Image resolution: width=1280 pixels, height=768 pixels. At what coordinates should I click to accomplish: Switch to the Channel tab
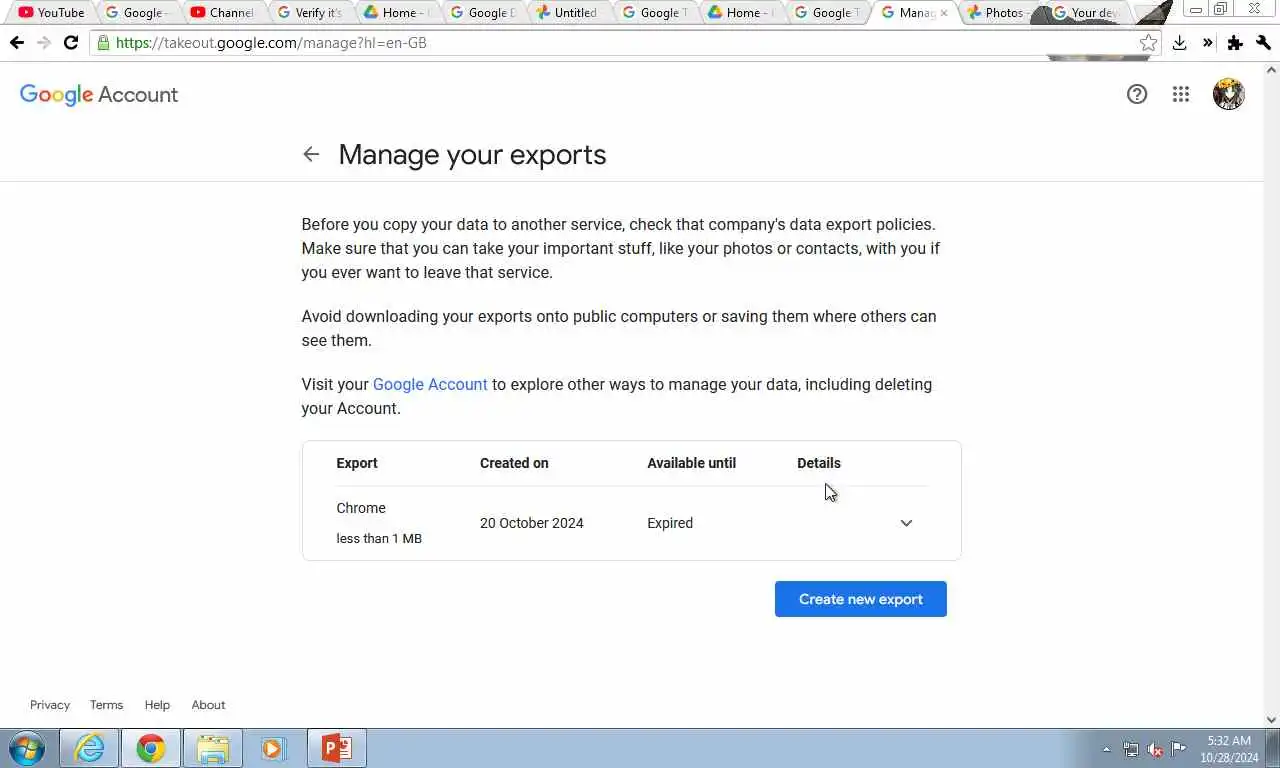pyautogui.click(x=222, y=13)
